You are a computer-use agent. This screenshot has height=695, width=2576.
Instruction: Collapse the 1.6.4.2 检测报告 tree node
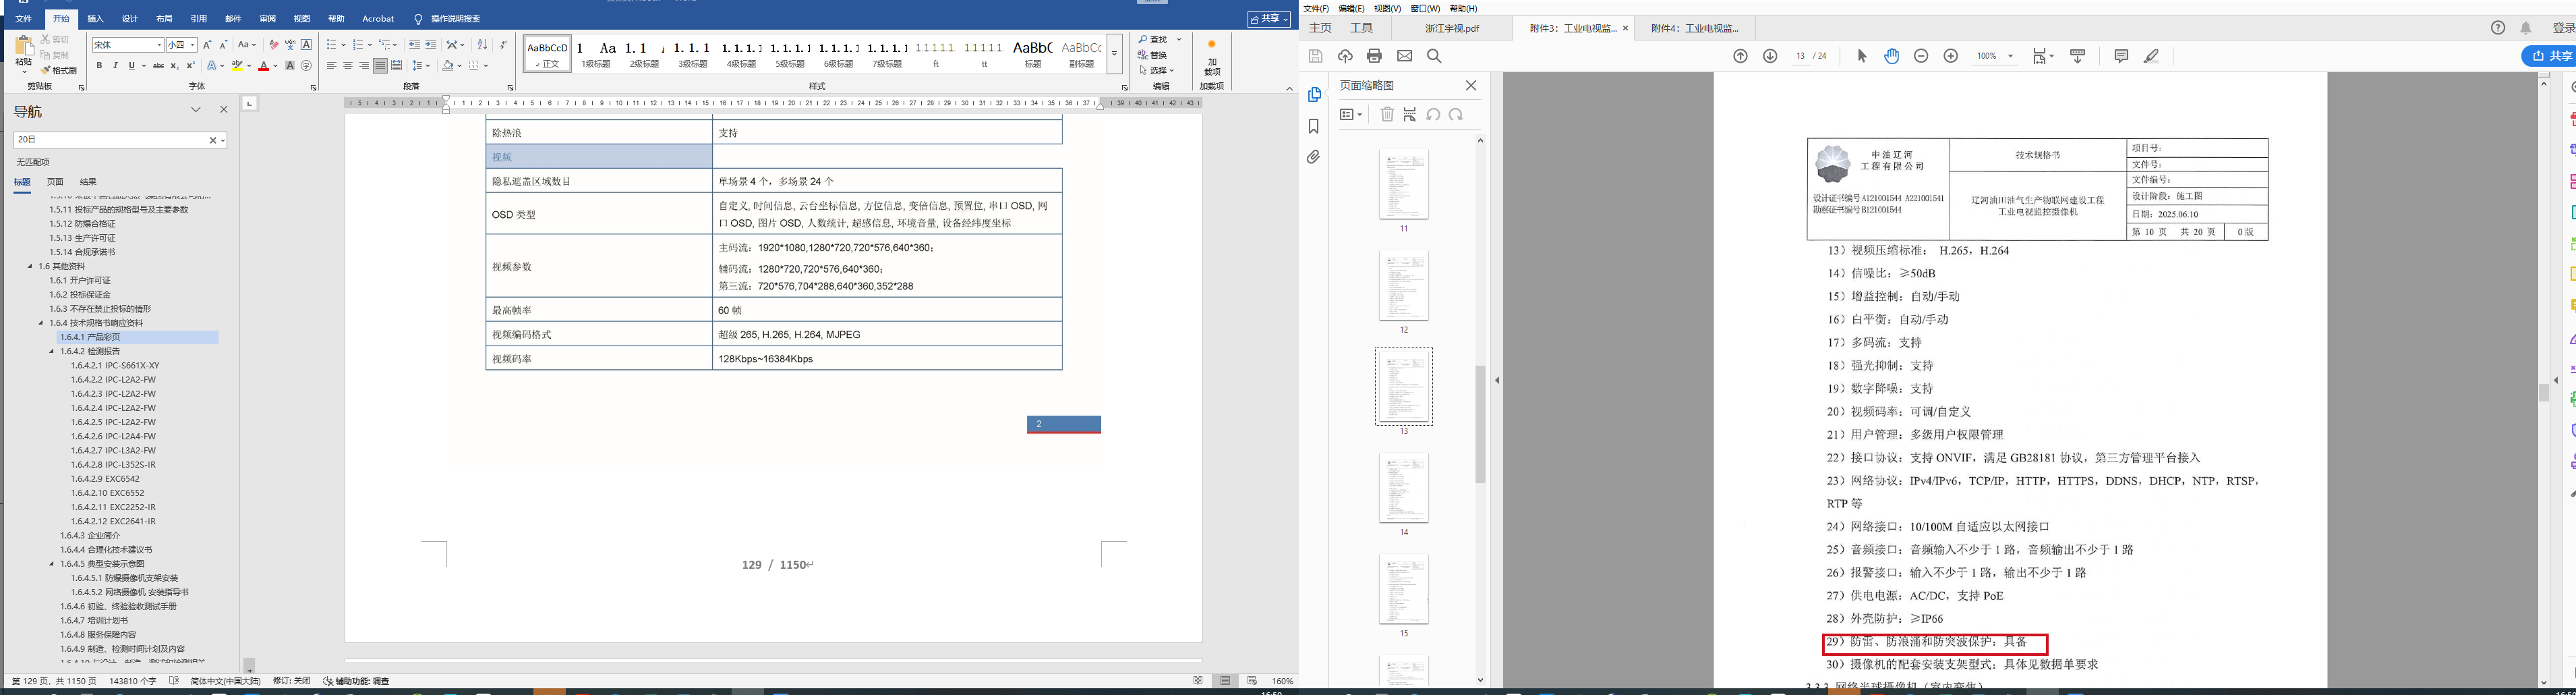52,352
